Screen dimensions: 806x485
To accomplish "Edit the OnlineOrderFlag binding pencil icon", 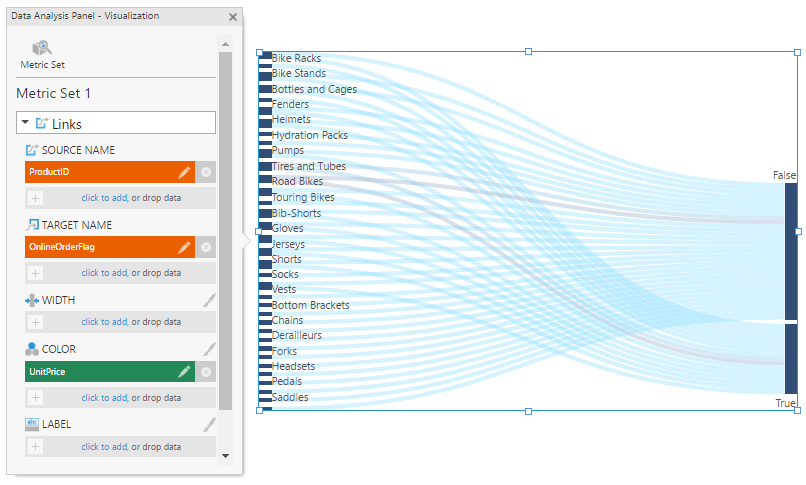I will pos(184,247).
